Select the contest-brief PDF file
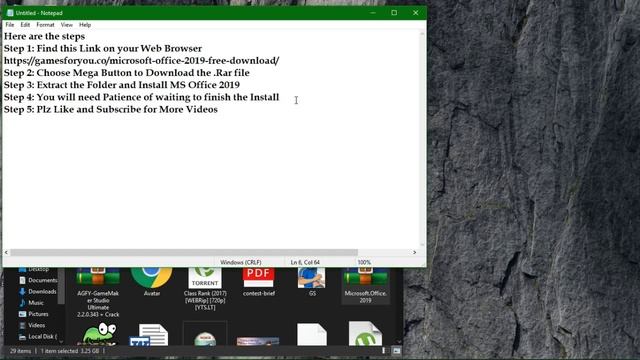 259,282
